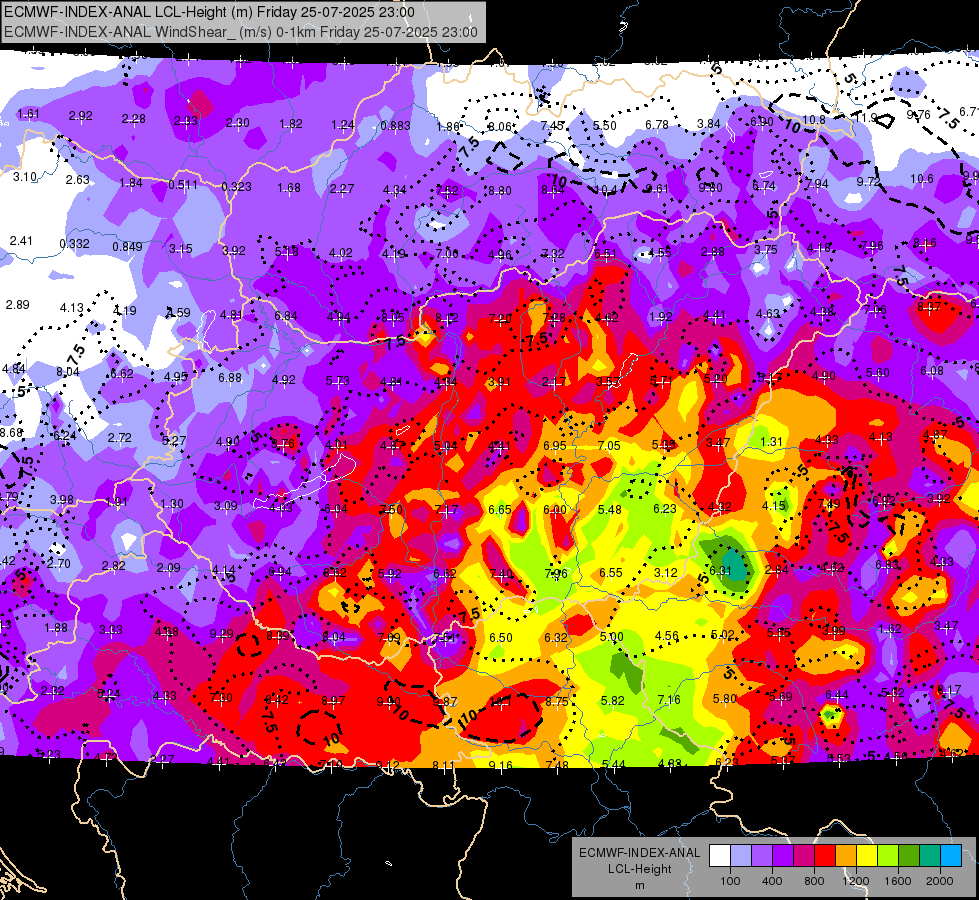This screenshot has height=900, width=979.
Task: Click the wind shear value '2.41'
Action: [x=21, y=240]
